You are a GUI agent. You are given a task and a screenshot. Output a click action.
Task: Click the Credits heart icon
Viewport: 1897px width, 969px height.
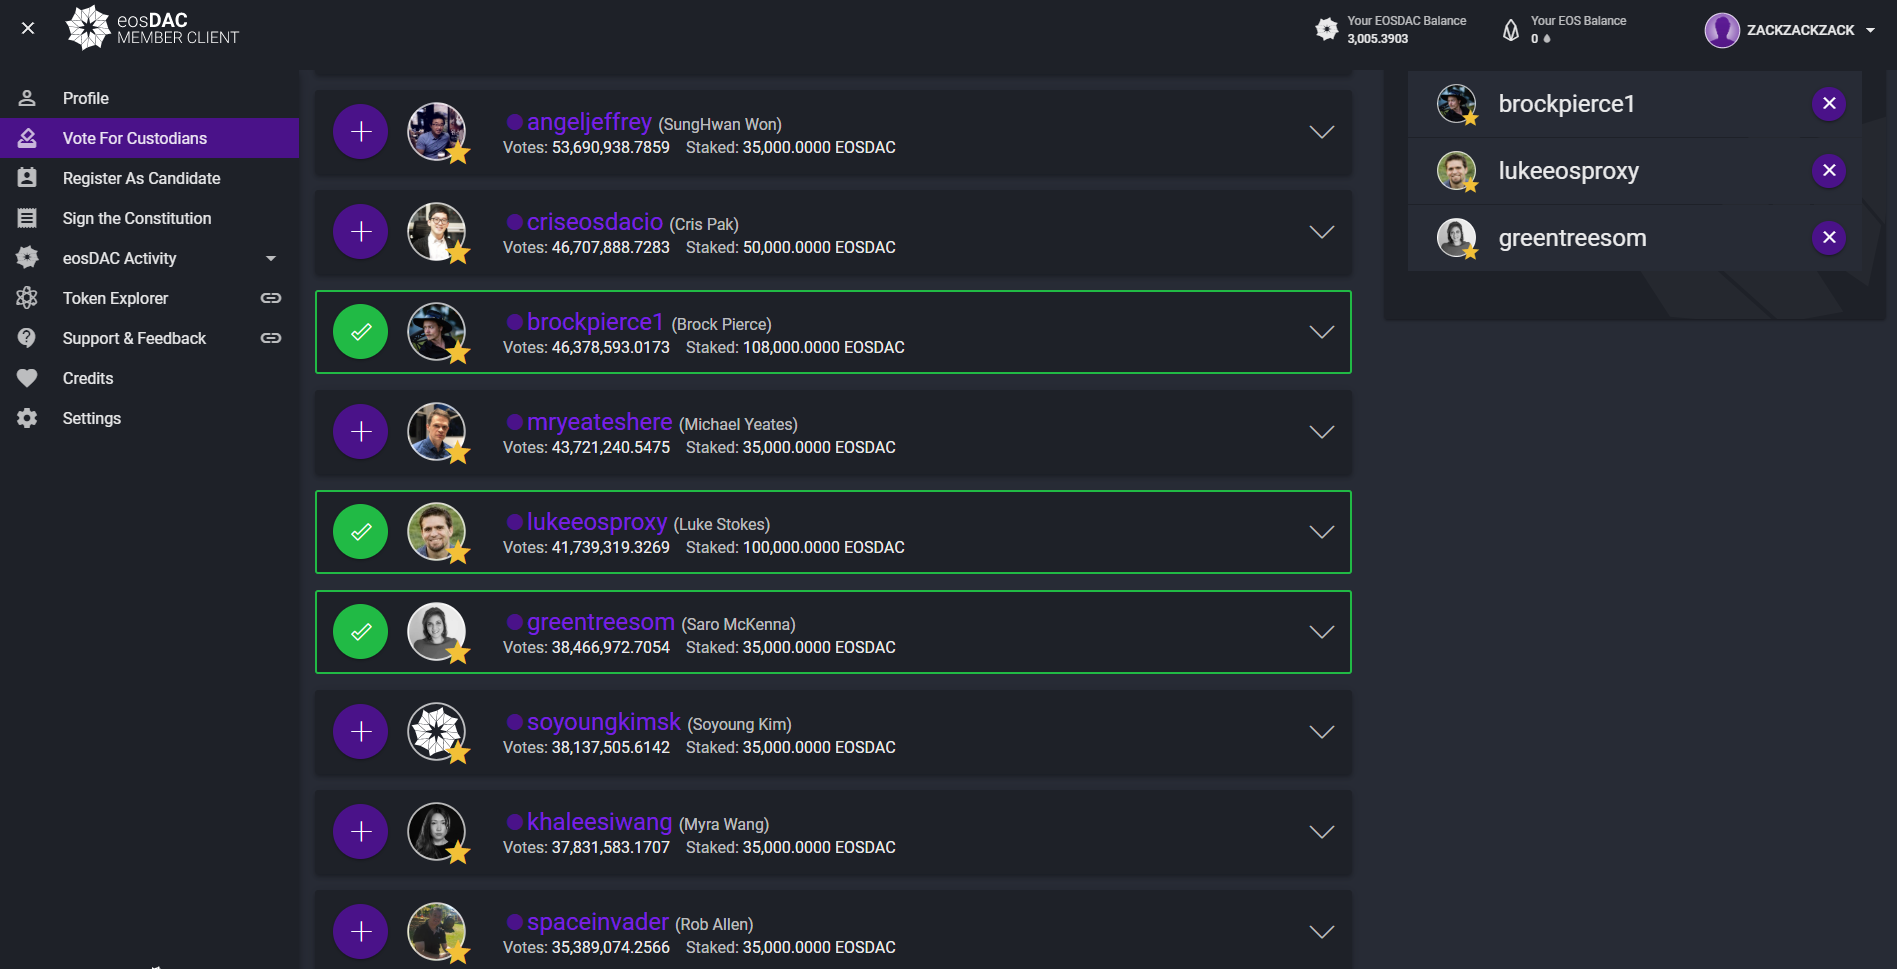tap(27, 378)
